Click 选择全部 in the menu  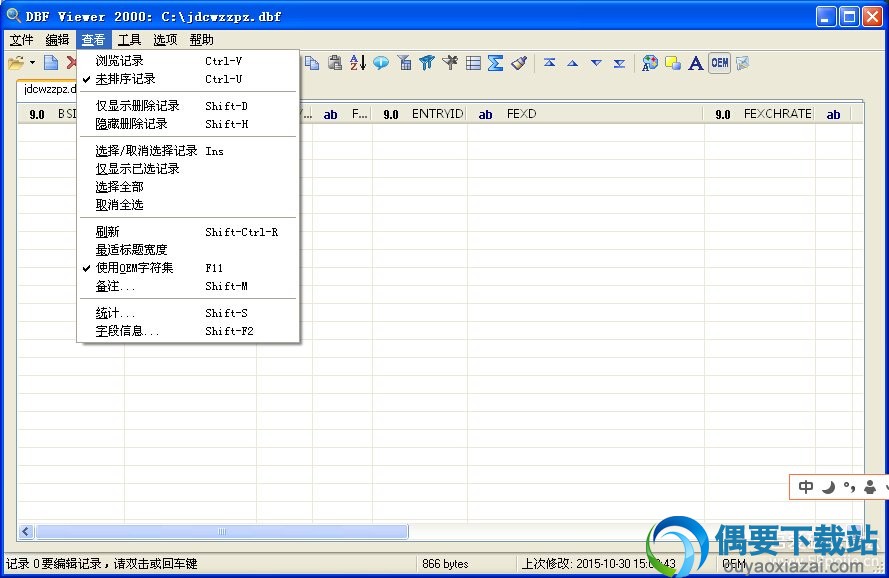[x=188, y=187]
